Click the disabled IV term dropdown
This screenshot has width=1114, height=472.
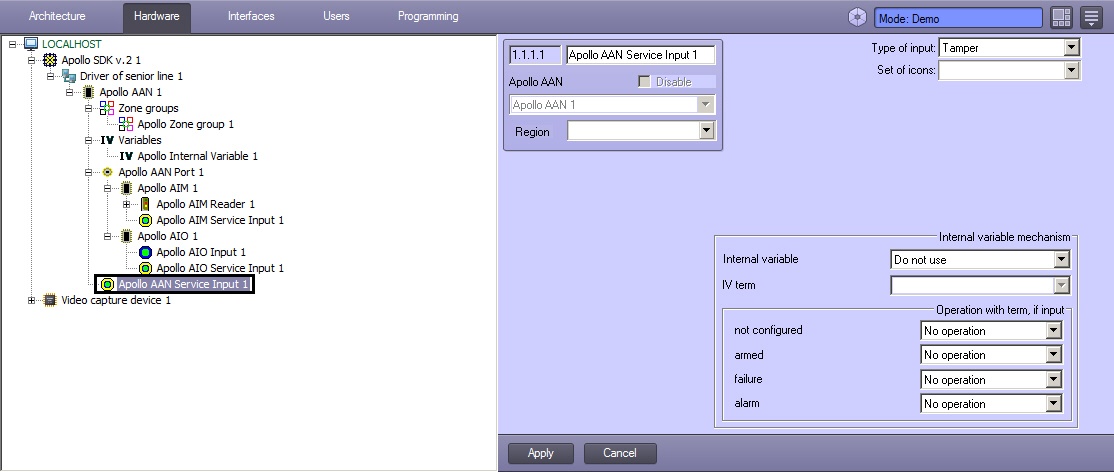[x=980, y=285]
